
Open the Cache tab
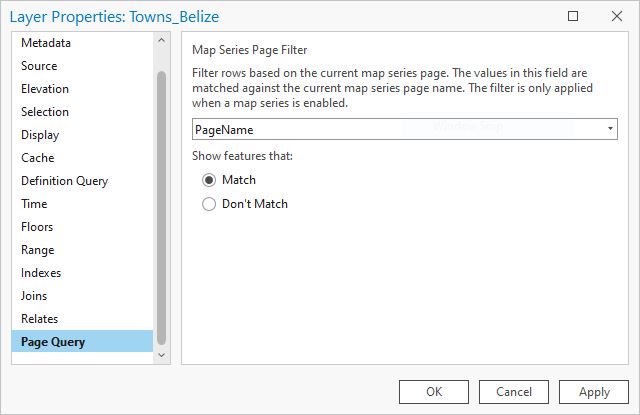click(37, 158)
